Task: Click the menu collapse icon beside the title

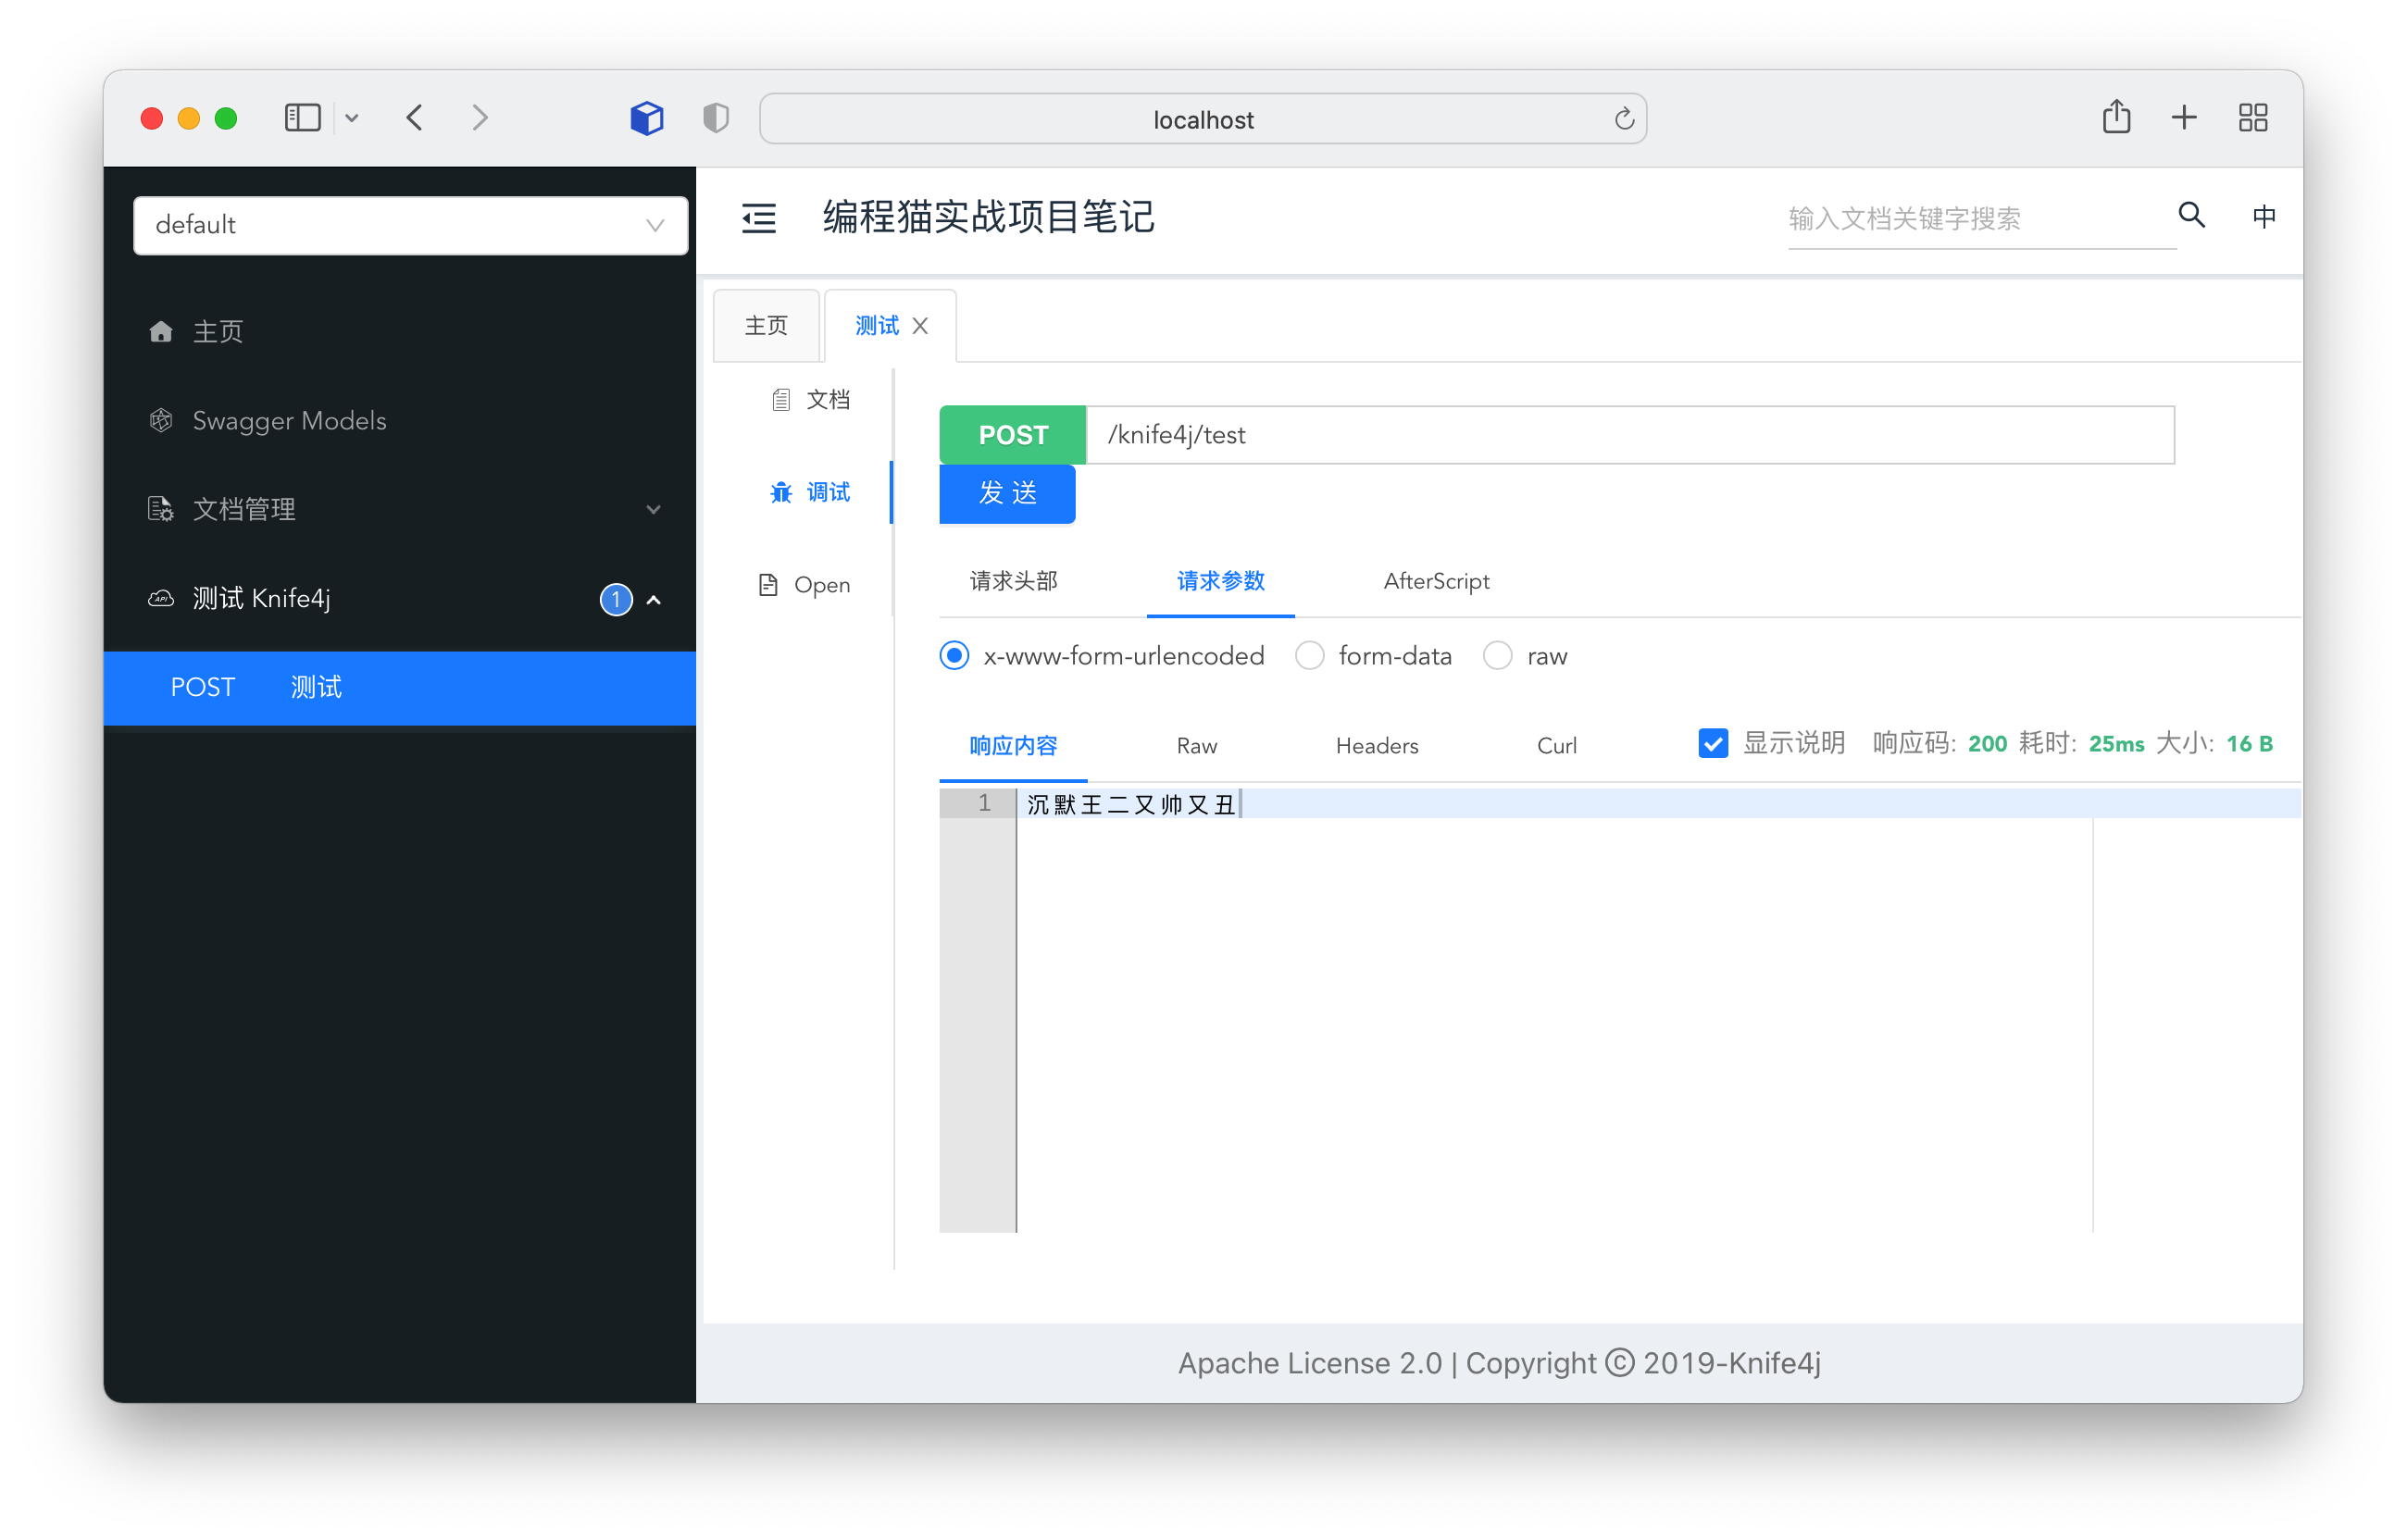Action: tap(758, 218)
